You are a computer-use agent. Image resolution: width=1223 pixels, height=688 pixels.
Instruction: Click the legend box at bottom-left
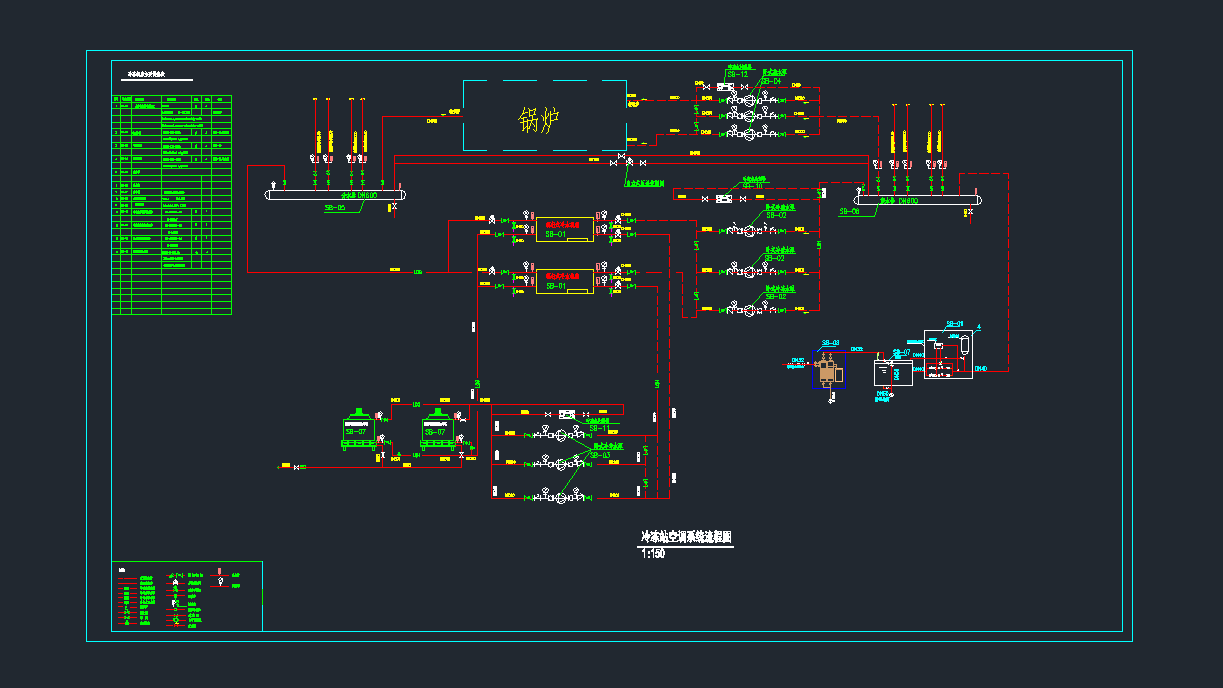click(x=186, y=596)
